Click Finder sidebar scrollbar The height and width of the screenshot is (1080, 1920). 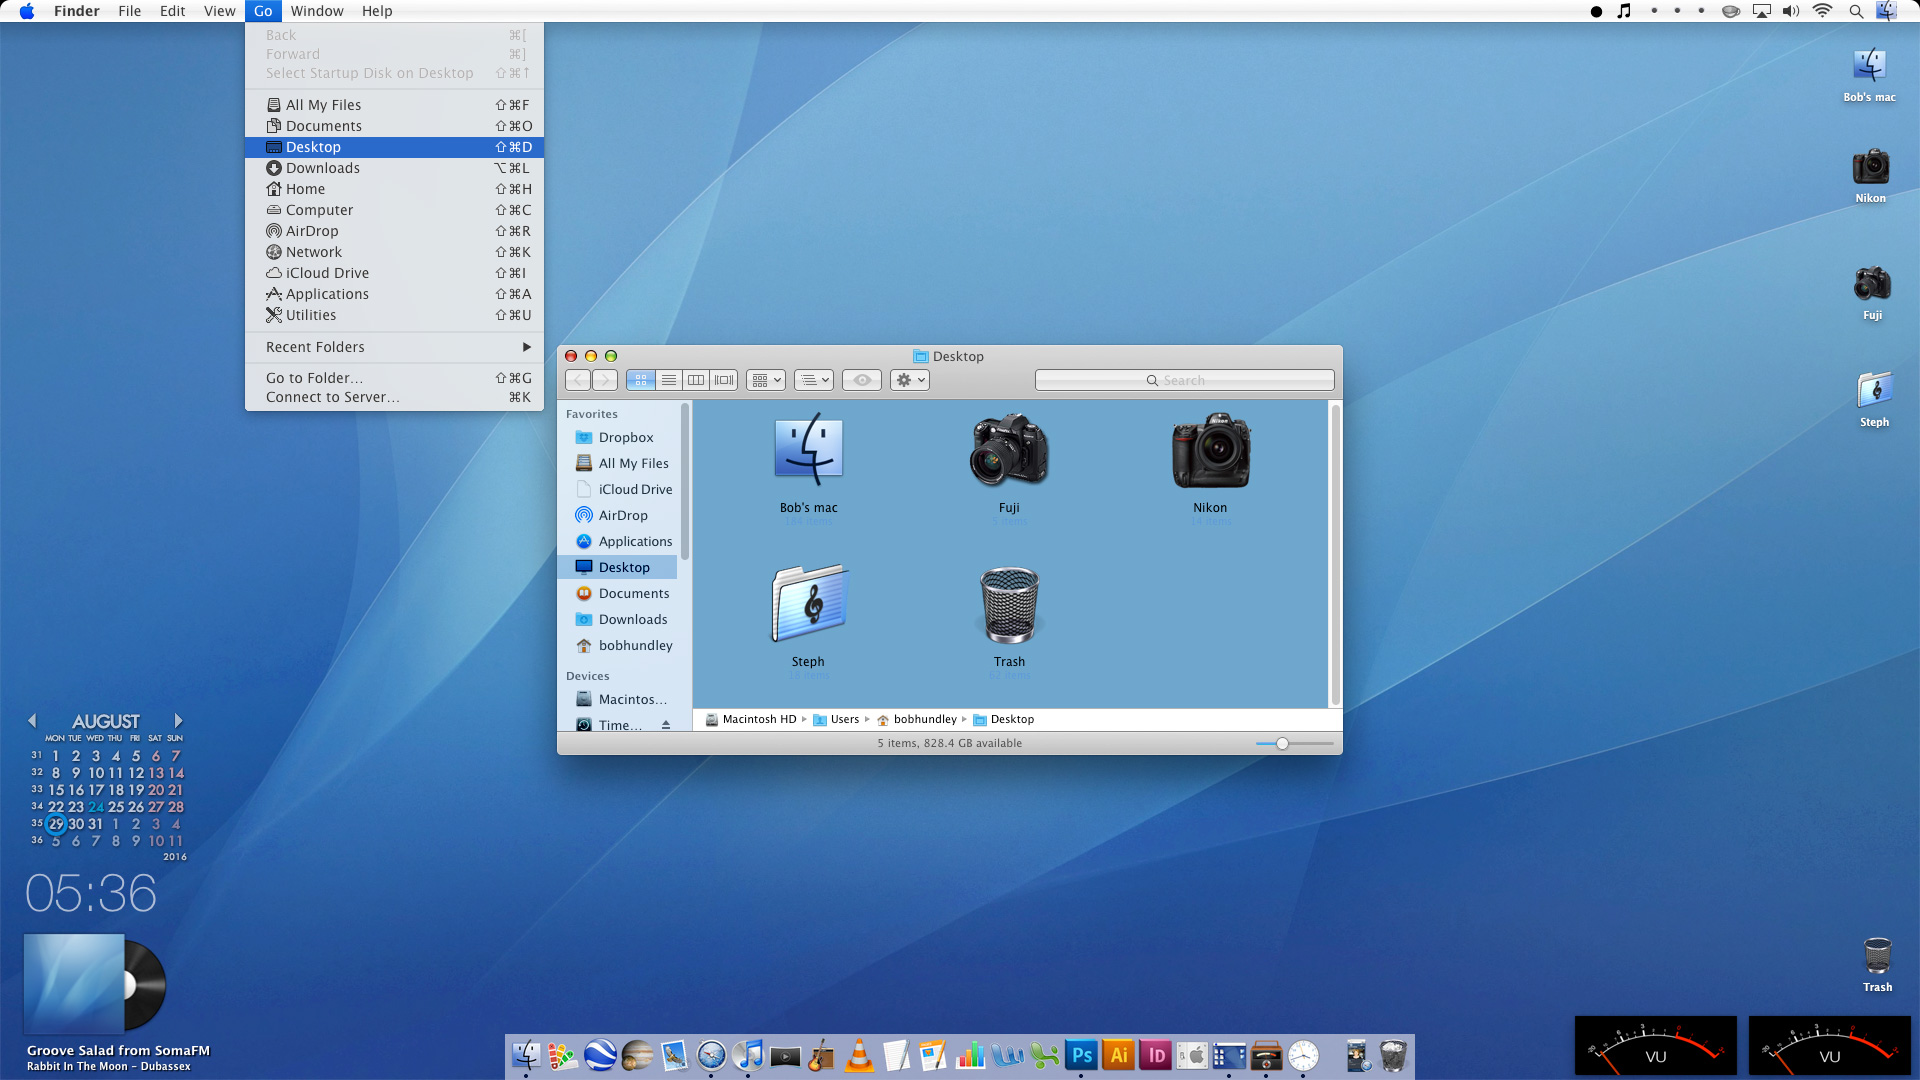point(685,481)
